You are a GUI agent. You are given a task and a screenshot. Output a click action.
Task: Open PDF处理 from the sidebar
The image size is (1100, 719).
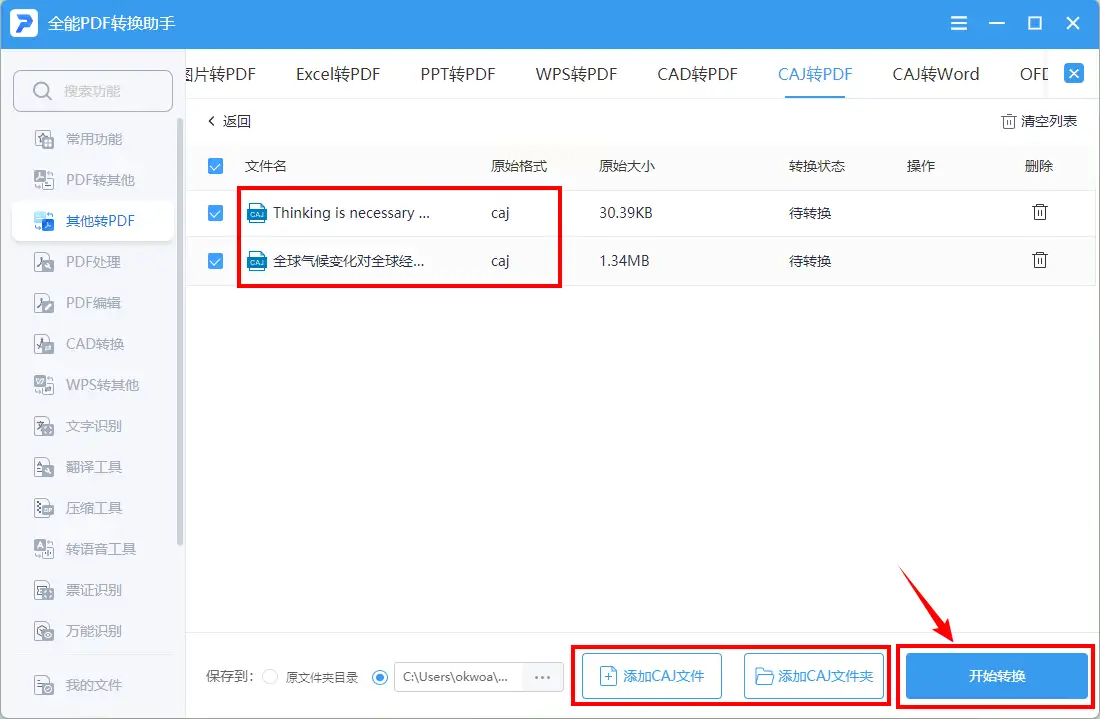[x=93, y=262]
